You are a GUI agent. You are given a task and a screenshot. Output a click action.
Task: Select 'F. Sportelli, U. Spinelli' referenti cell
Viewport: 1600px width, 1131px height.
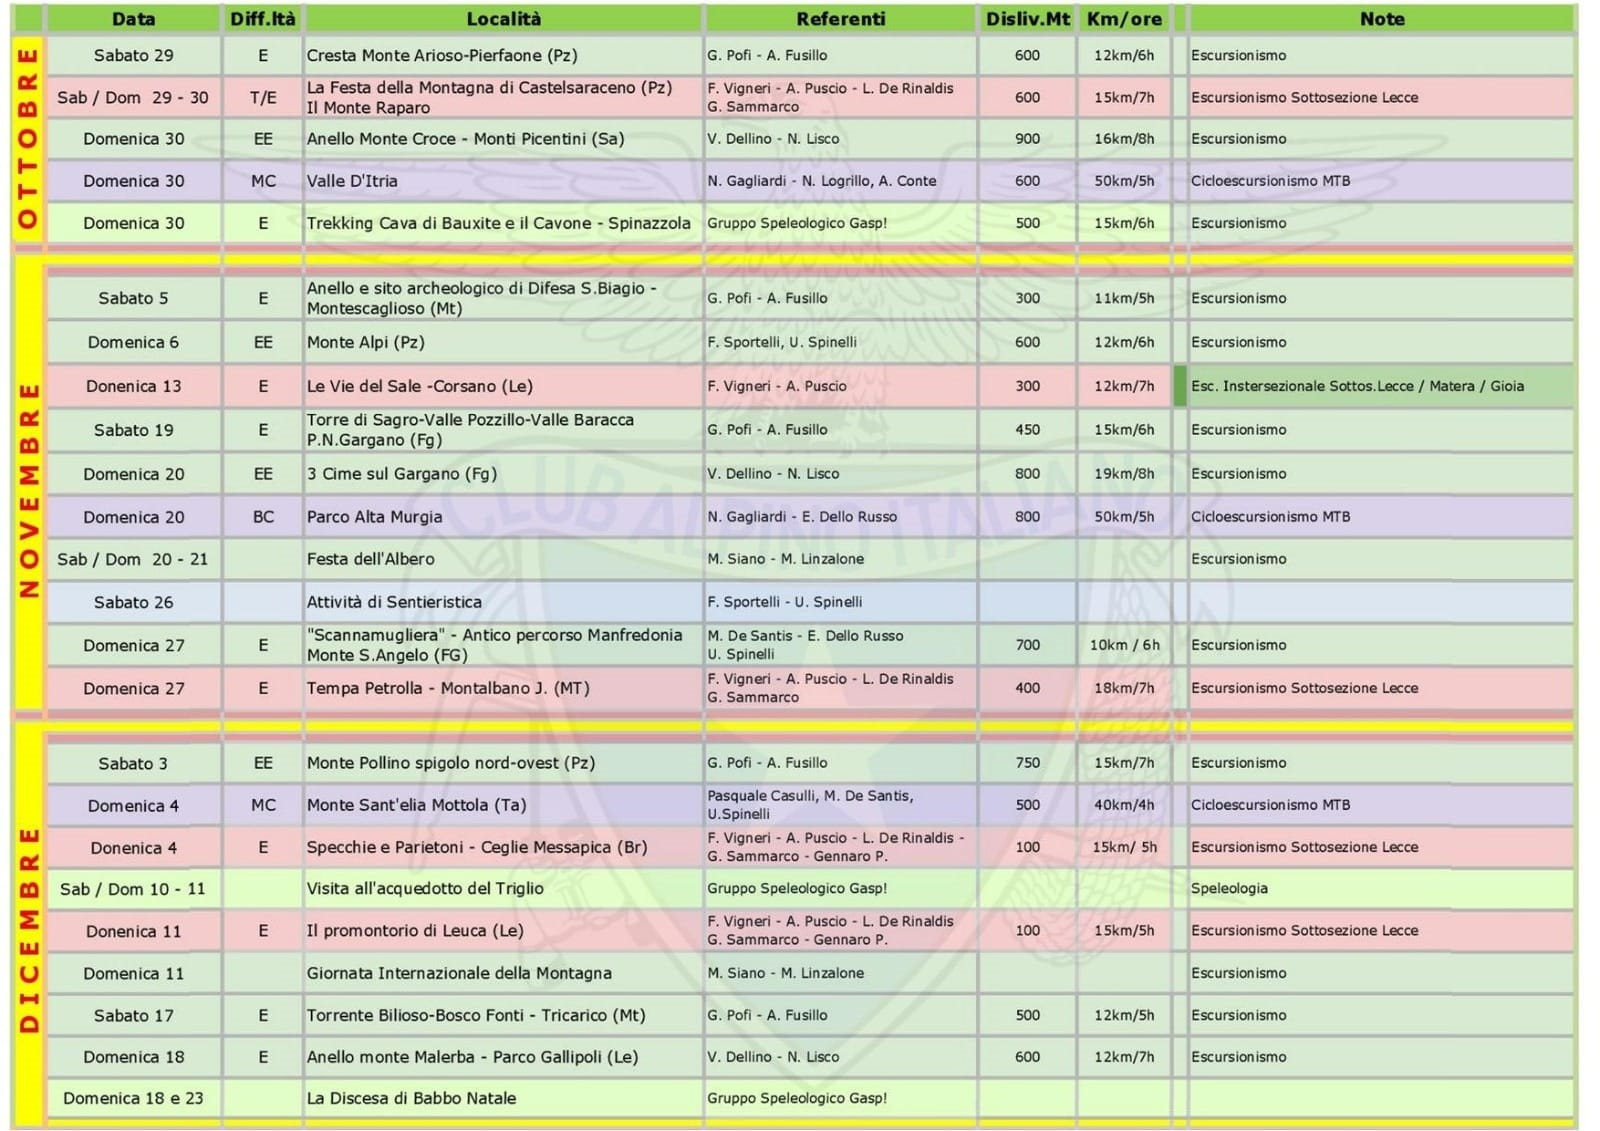[840, 342]
